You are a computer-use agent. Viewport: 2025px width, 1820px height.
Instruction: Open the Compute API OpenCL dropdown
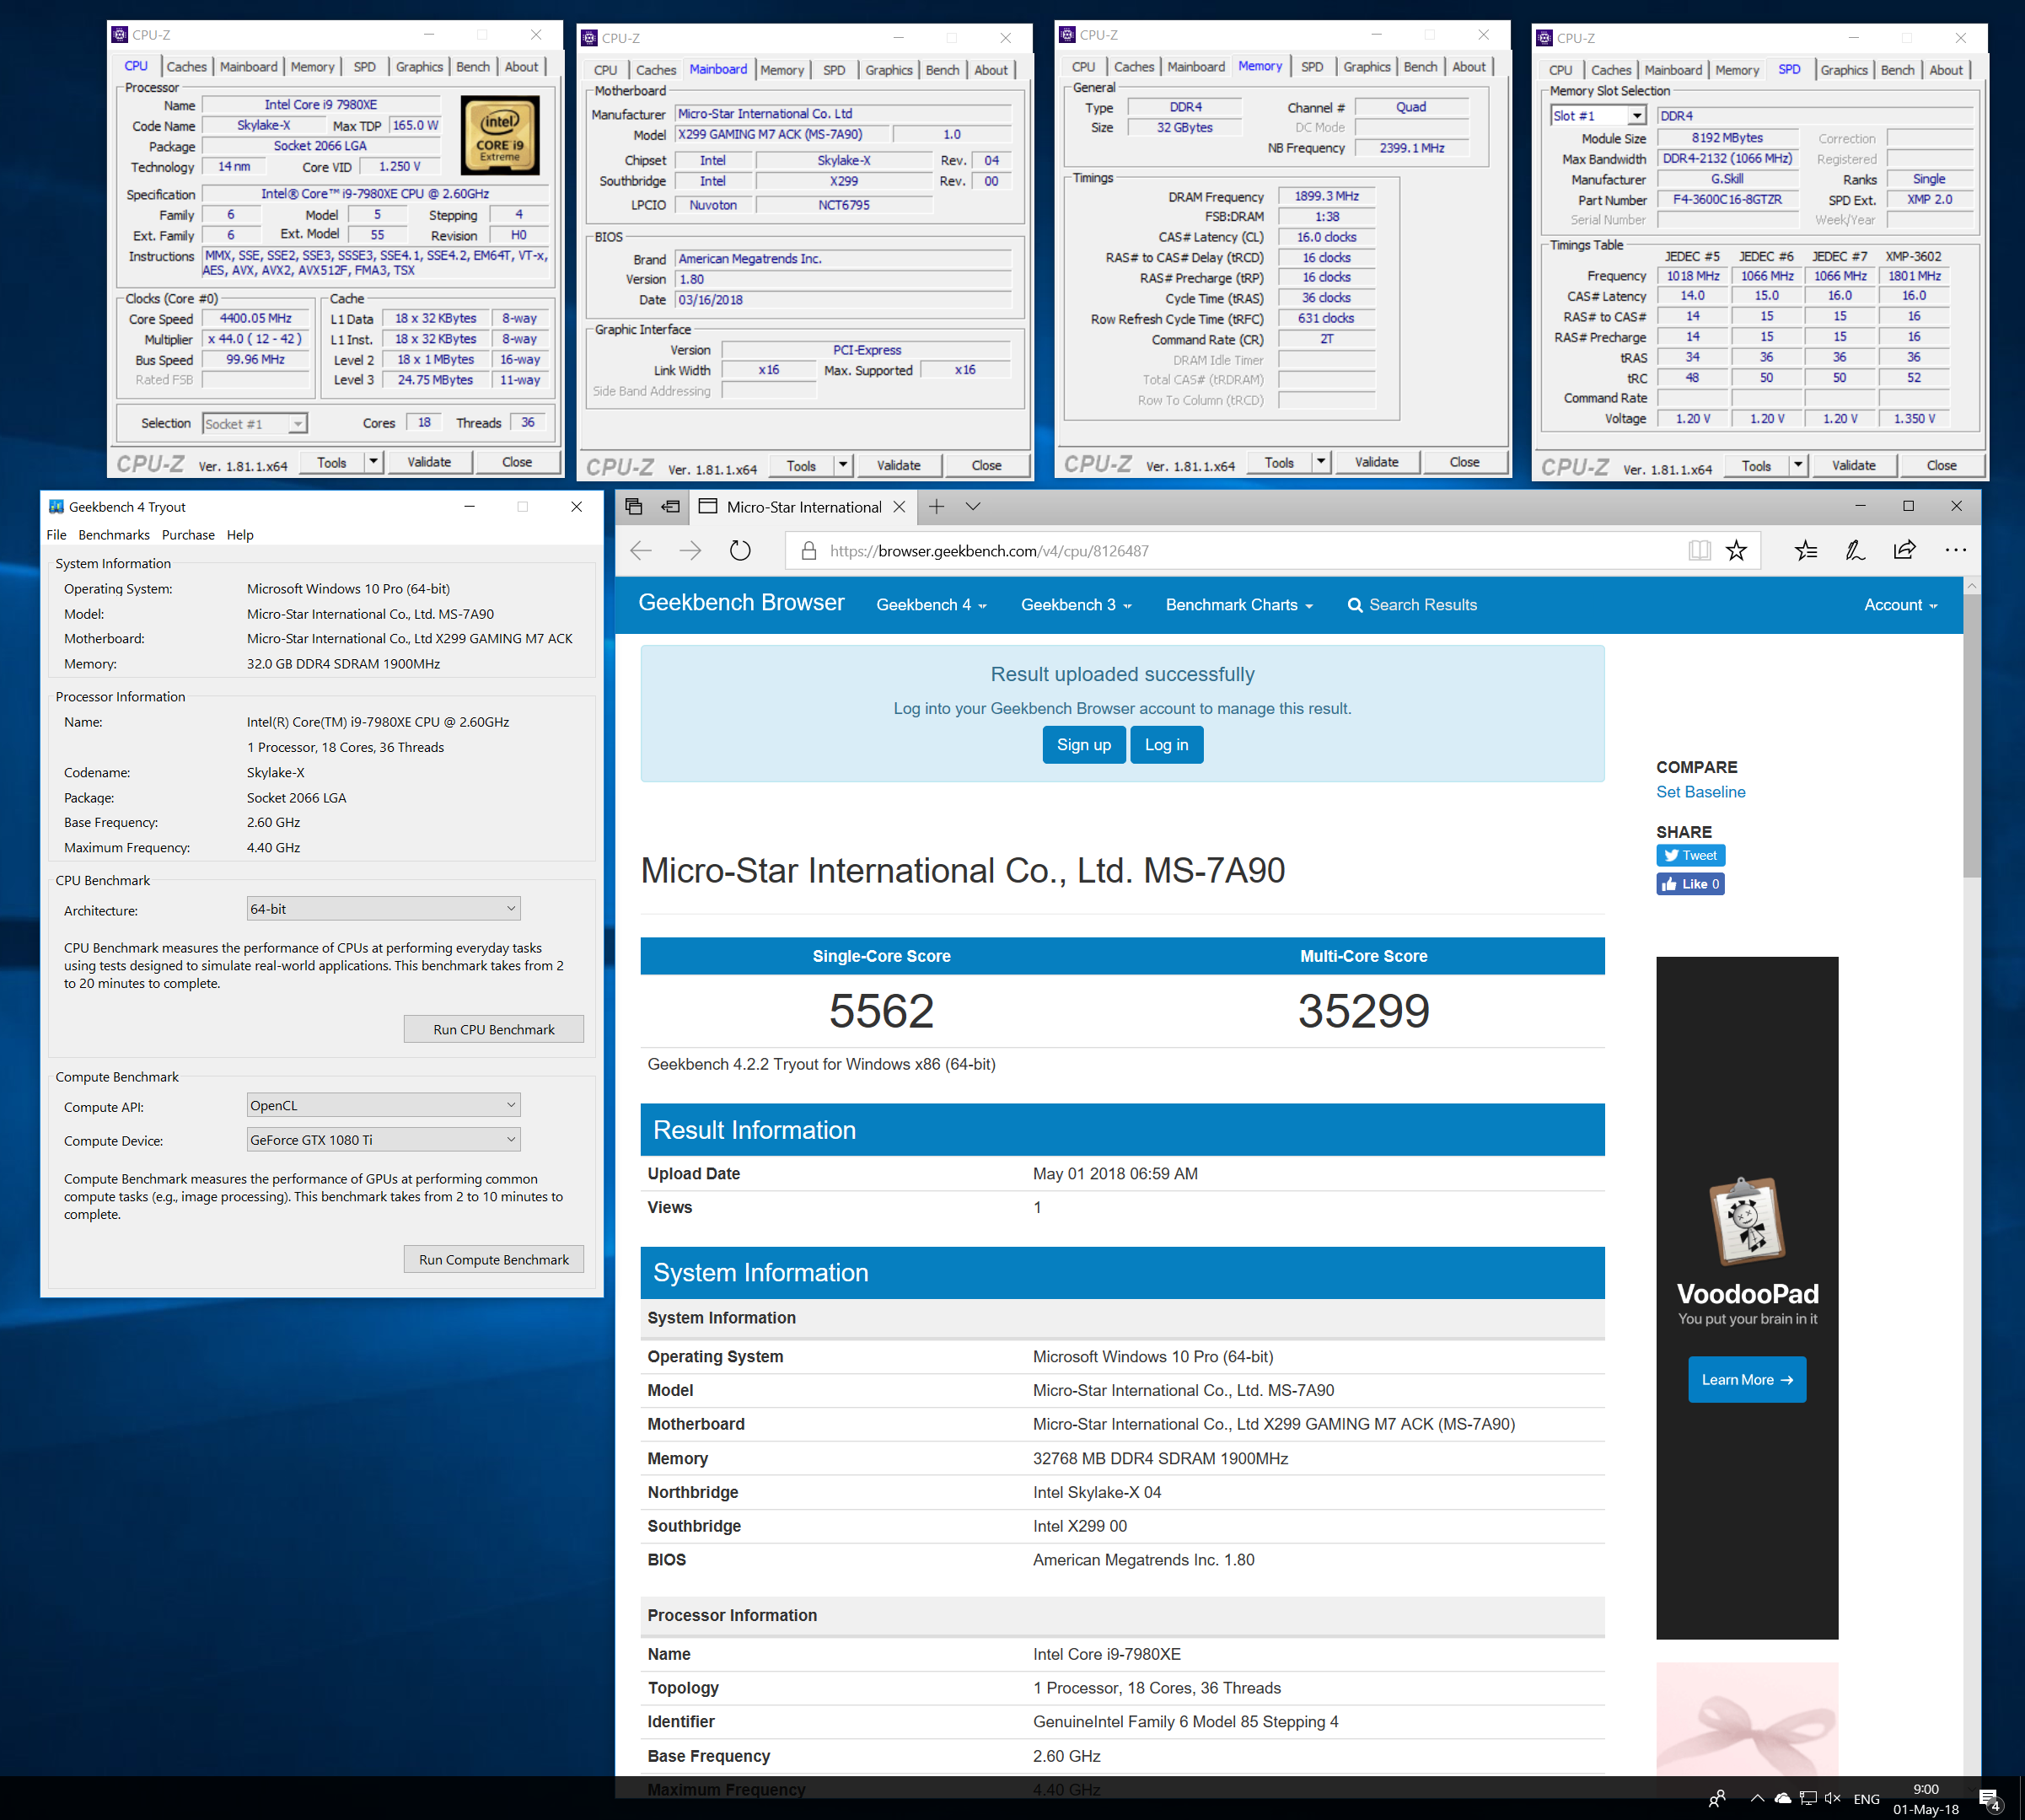[383, 1105]
